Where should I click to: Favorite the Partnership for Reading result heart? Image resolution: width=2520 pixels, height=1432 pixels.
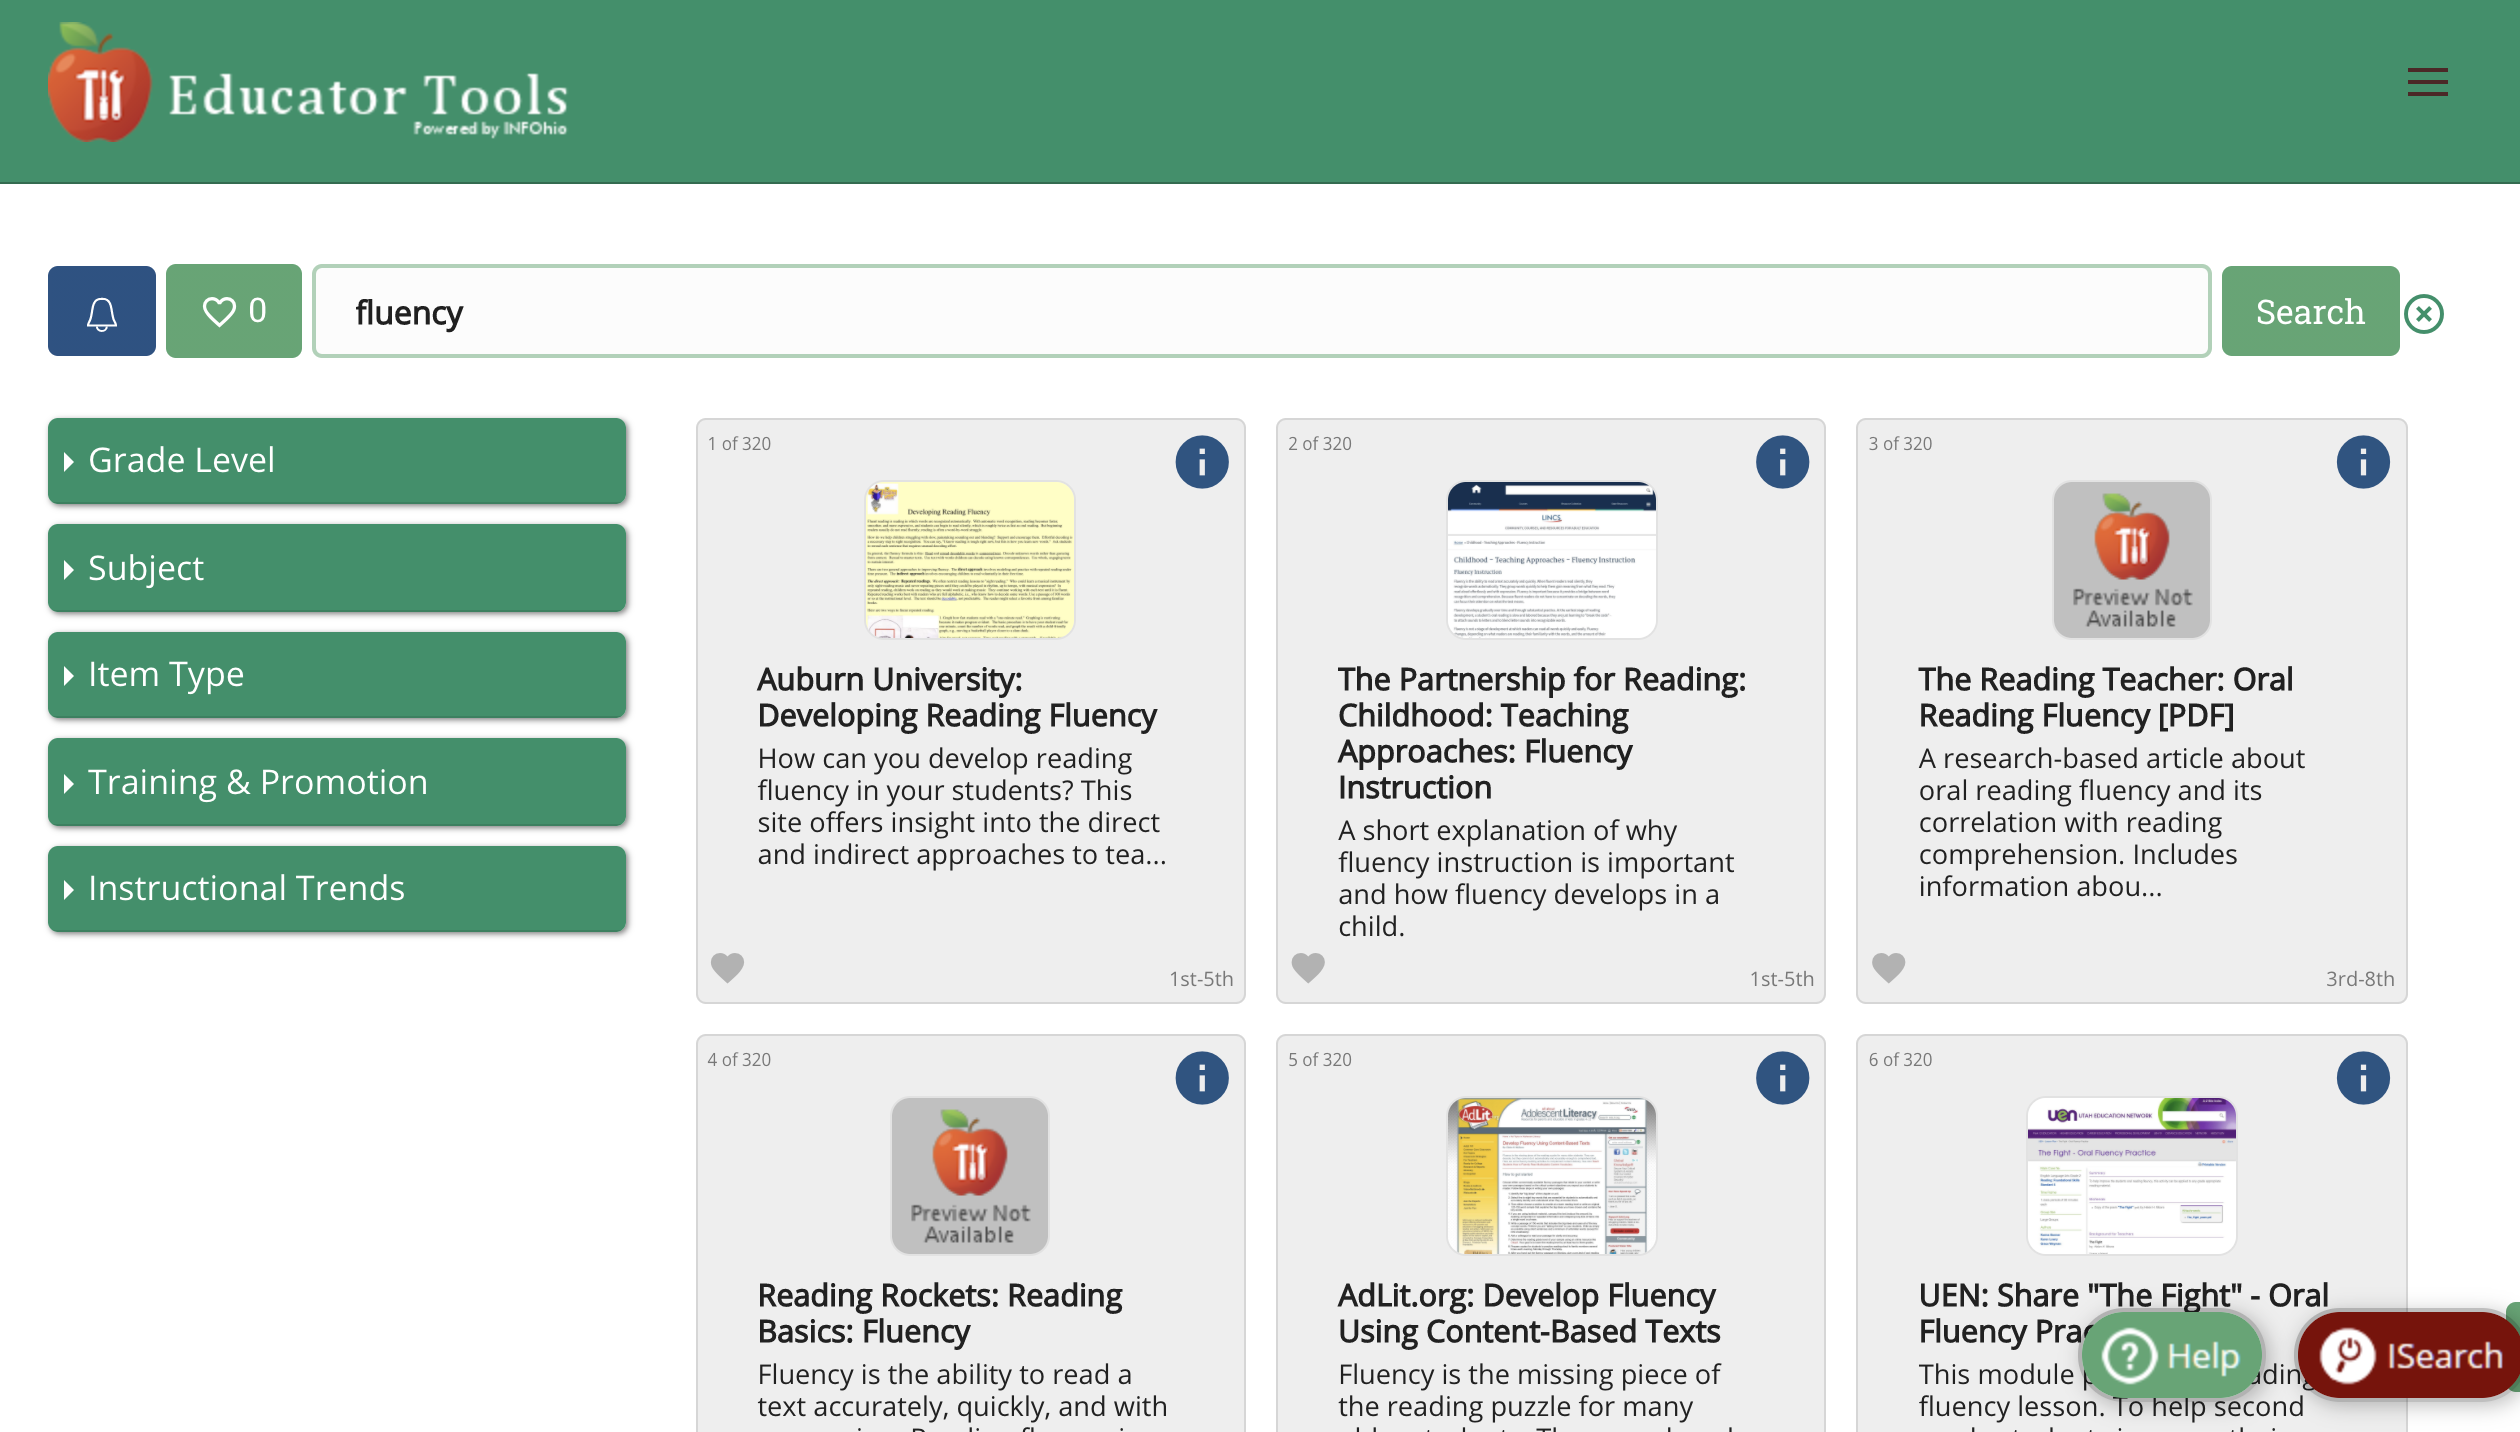pyautogui.click(x=1308, y=967)
